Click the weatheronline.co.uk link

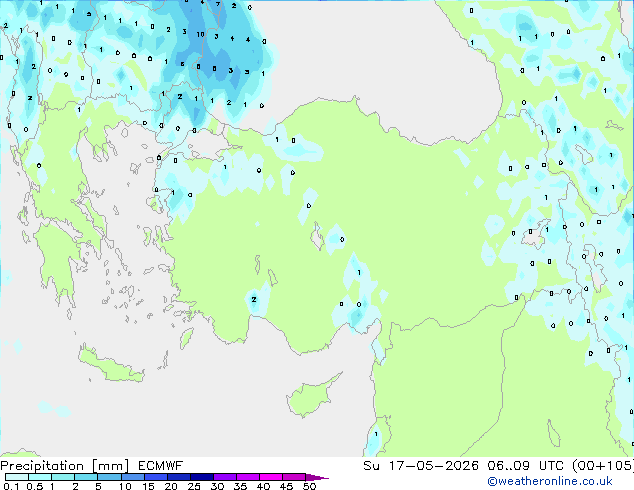549,481
